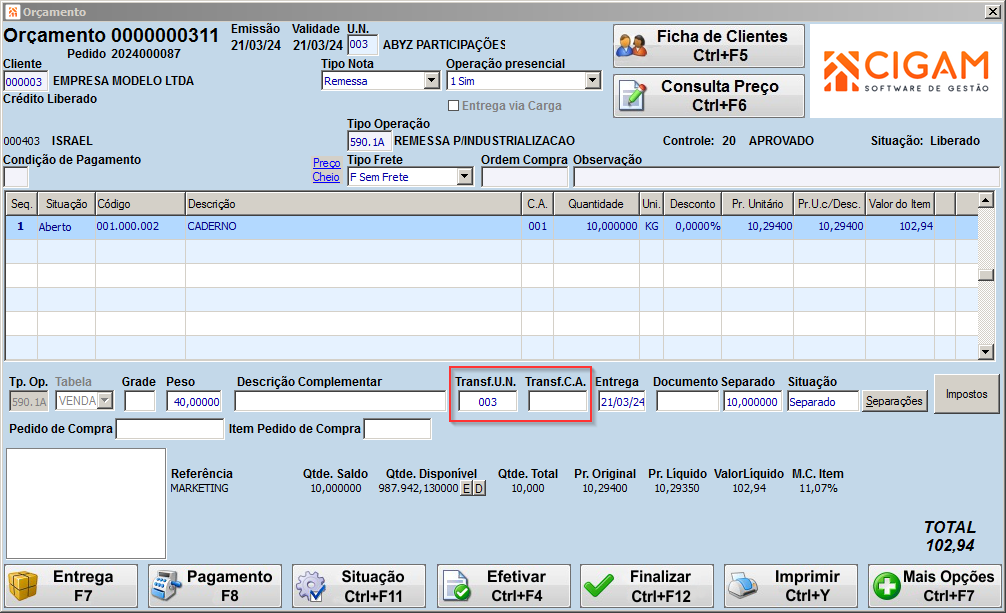Click the Preço Cheio link
The width and height of the screenshot is (1006, 613).
click(x=326, y=170)
